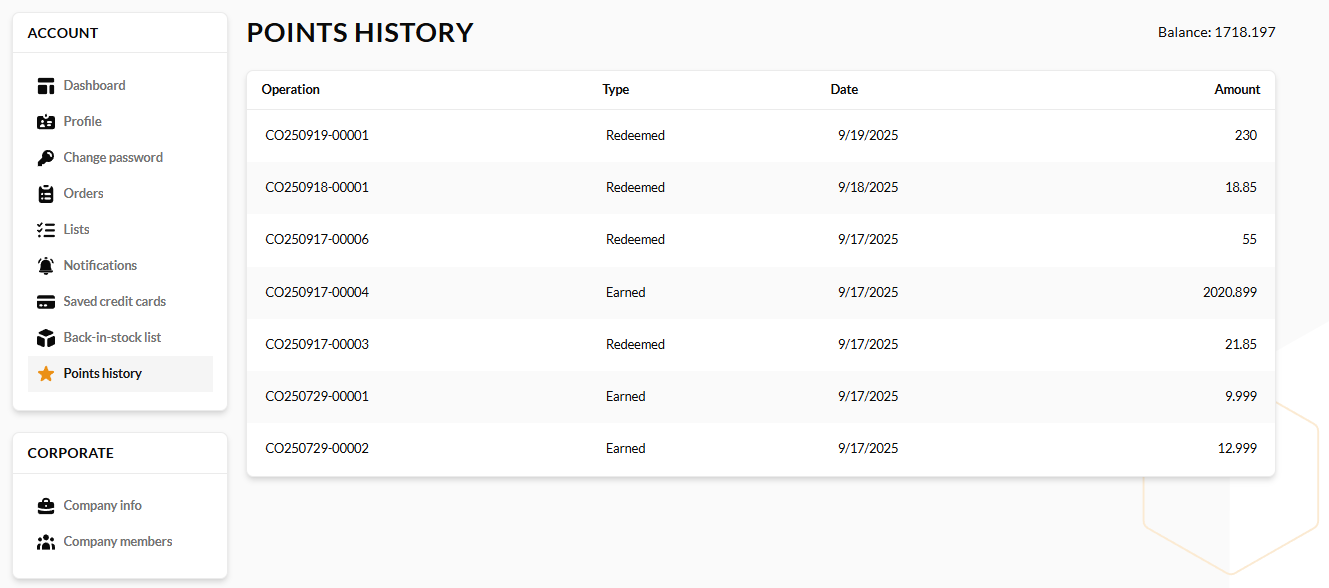Open the Orders menu item
Screen dimensions: 1329x588
[x=83, y=193]
